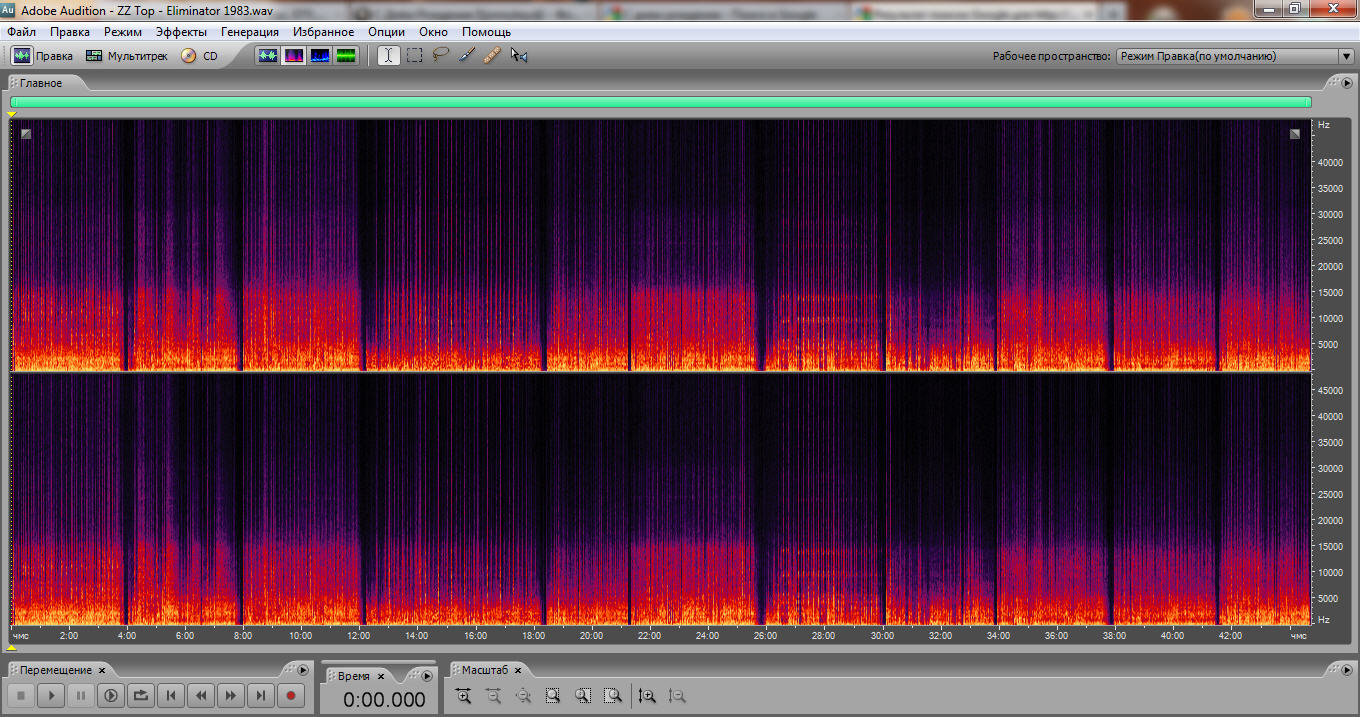Open the Перемещение panel options menu
Image resolution: width=1360 pixels, height=717 pixels.
click(x=303, y=670)
